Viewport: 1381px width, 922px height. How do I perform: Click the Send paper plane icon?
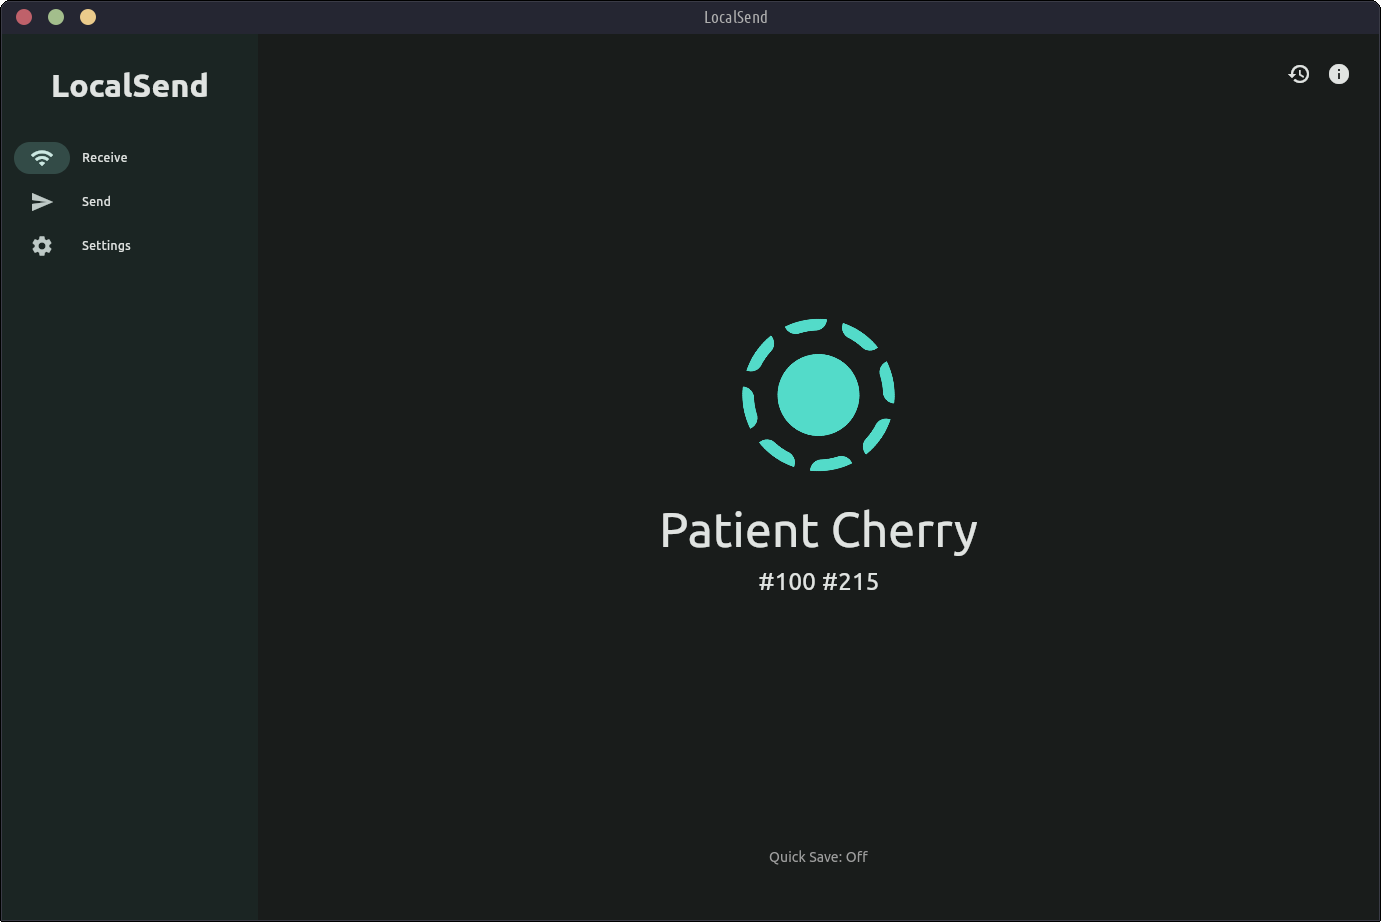tap(42, 202)
